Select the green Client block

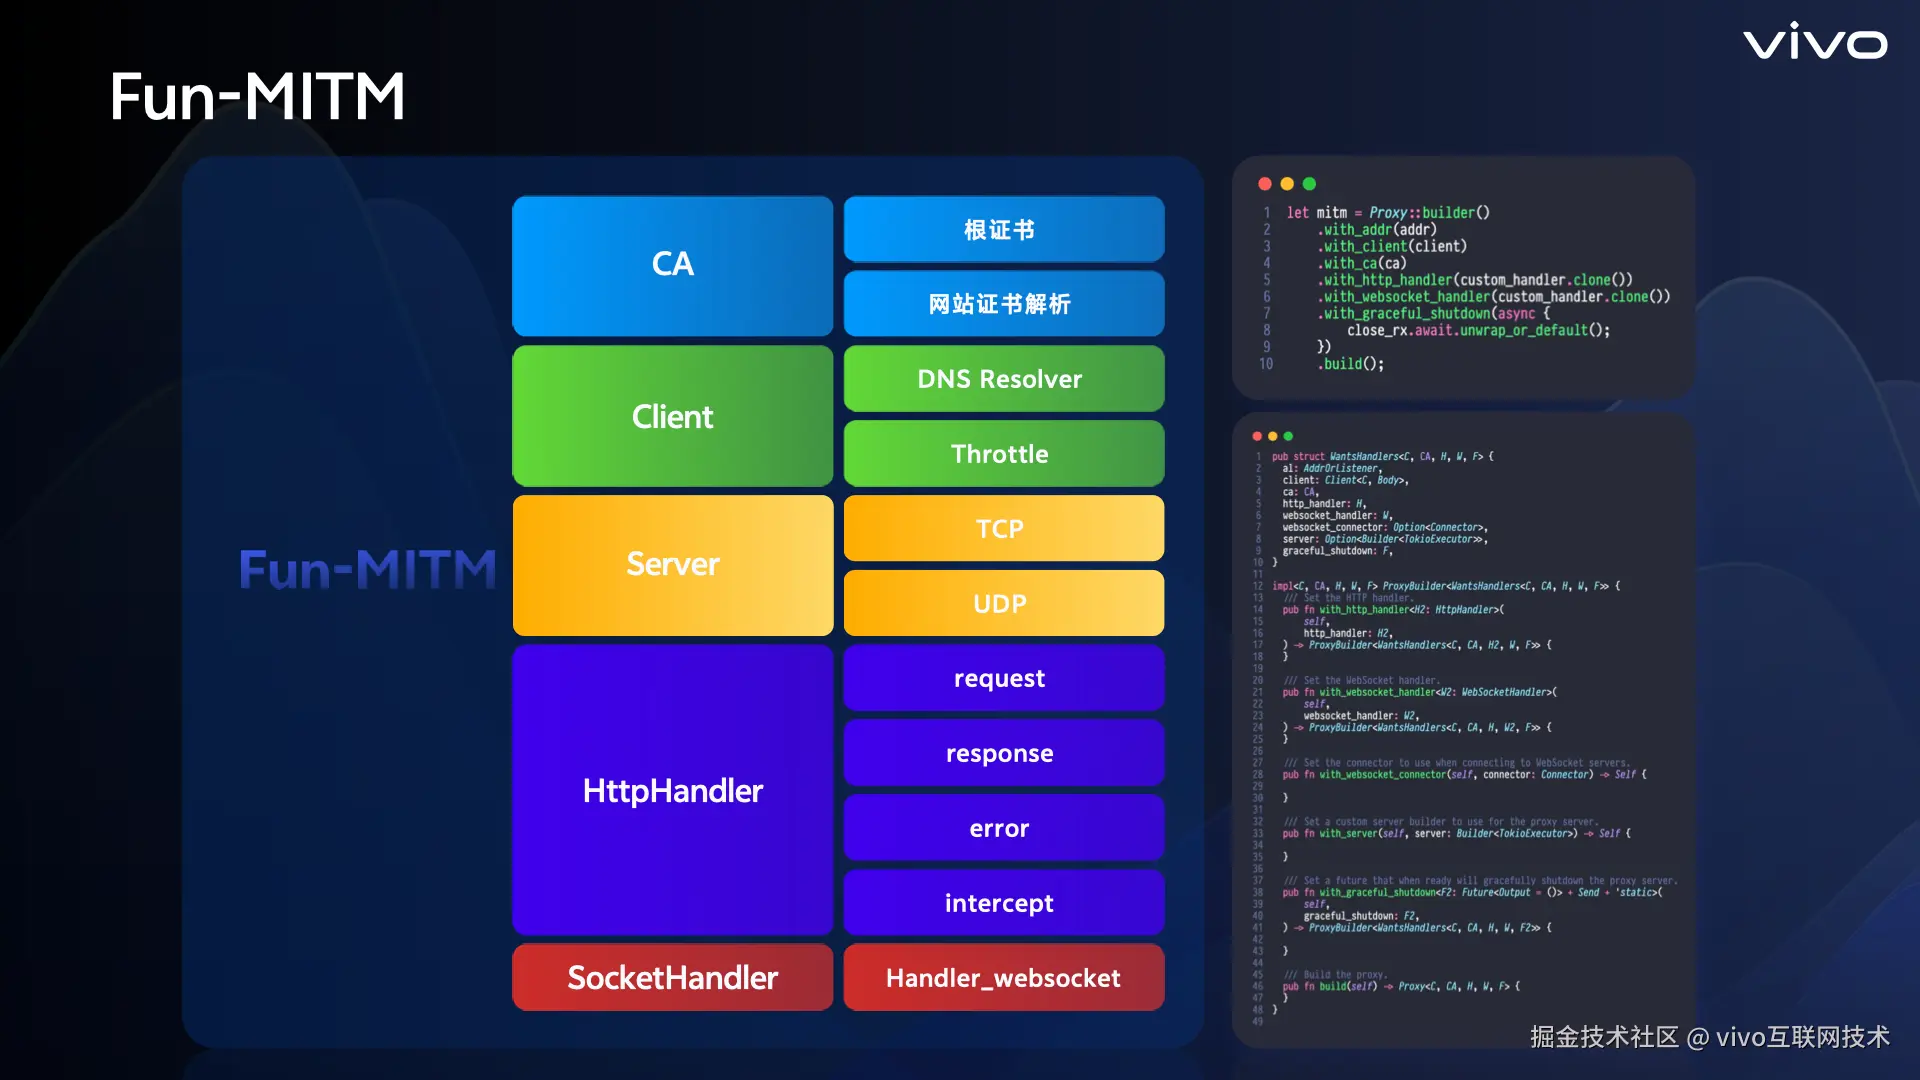pos(672,416)
